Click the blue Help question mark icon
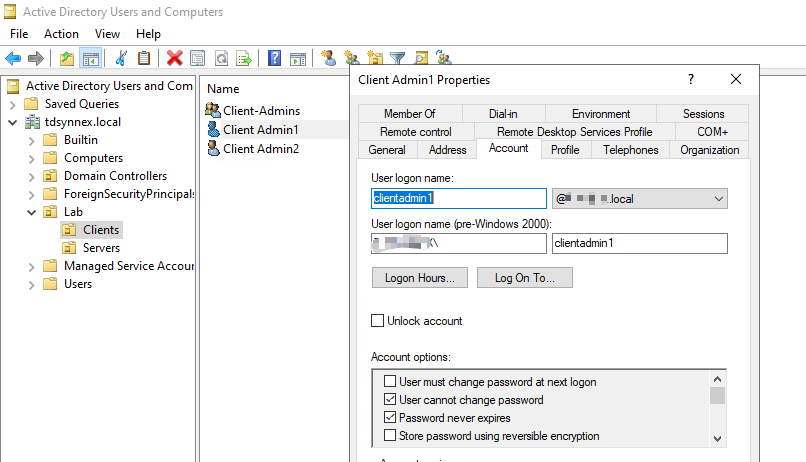The image size is (806, 462). pos(274,58)
